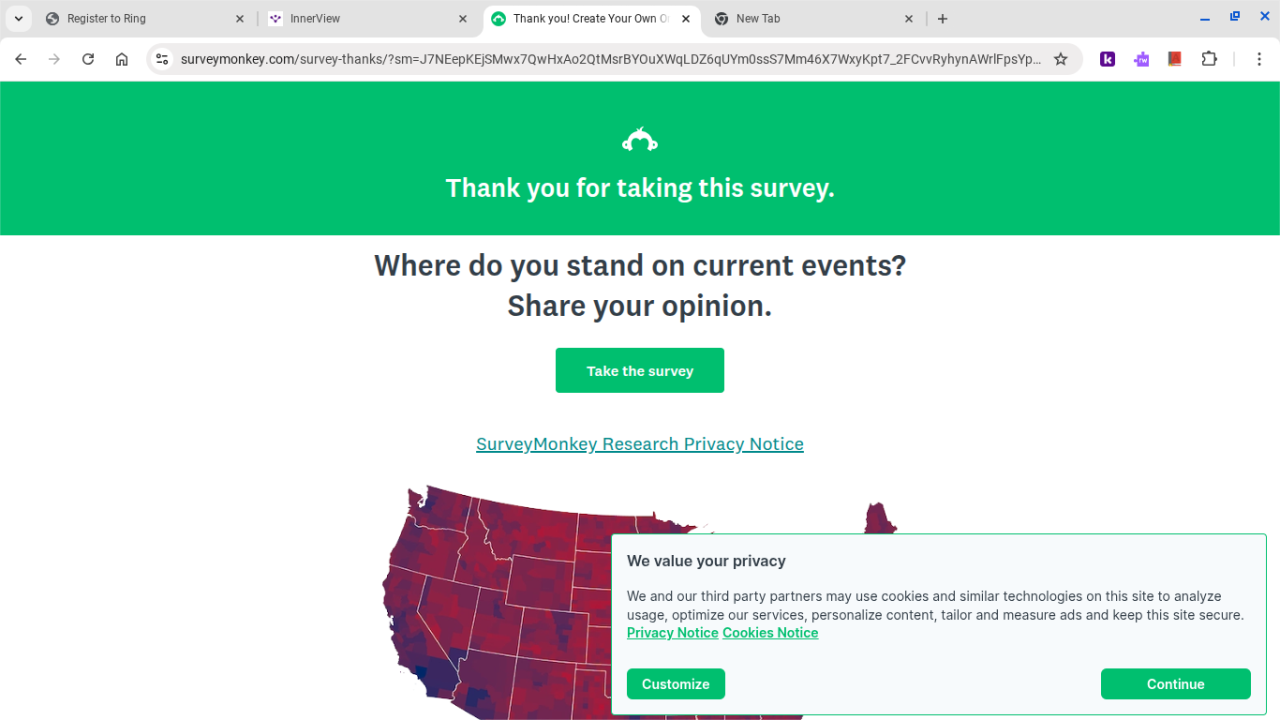Click the SurveyMonkey logo in green banner
The image size is (1280, 720).
click(640, 141)
